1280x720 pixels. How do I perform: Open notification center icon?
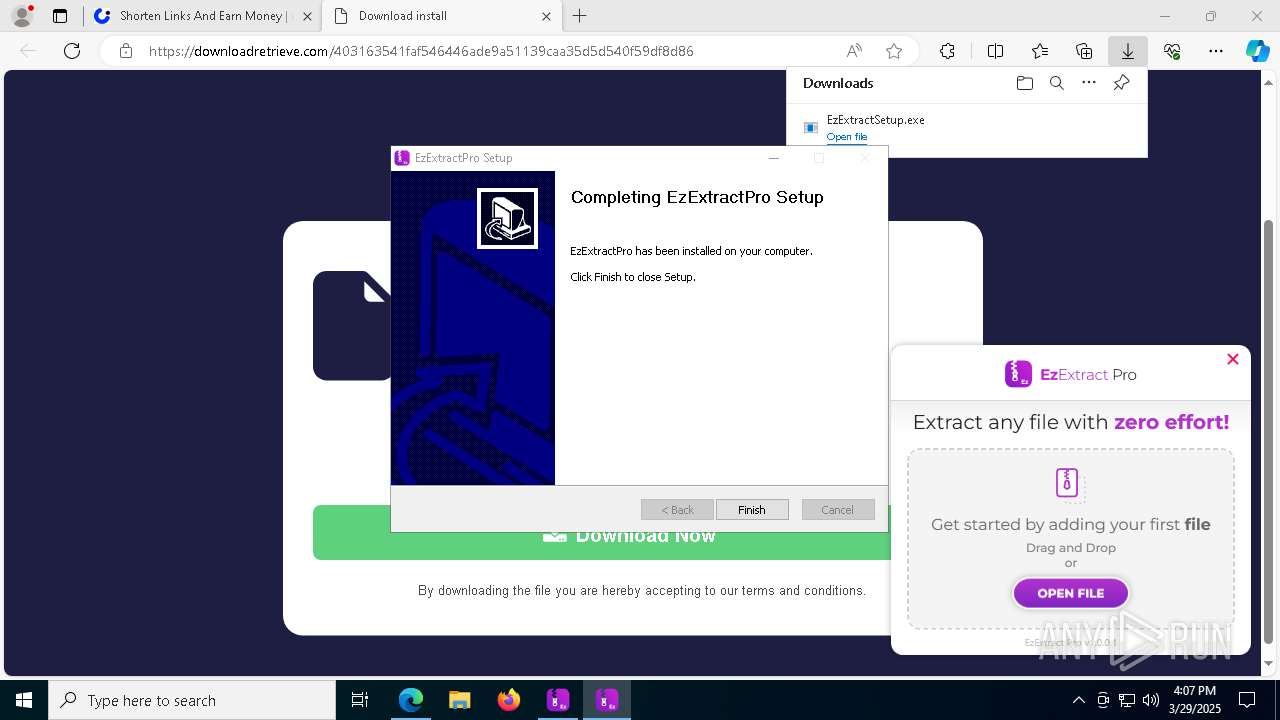point(1247,700)
